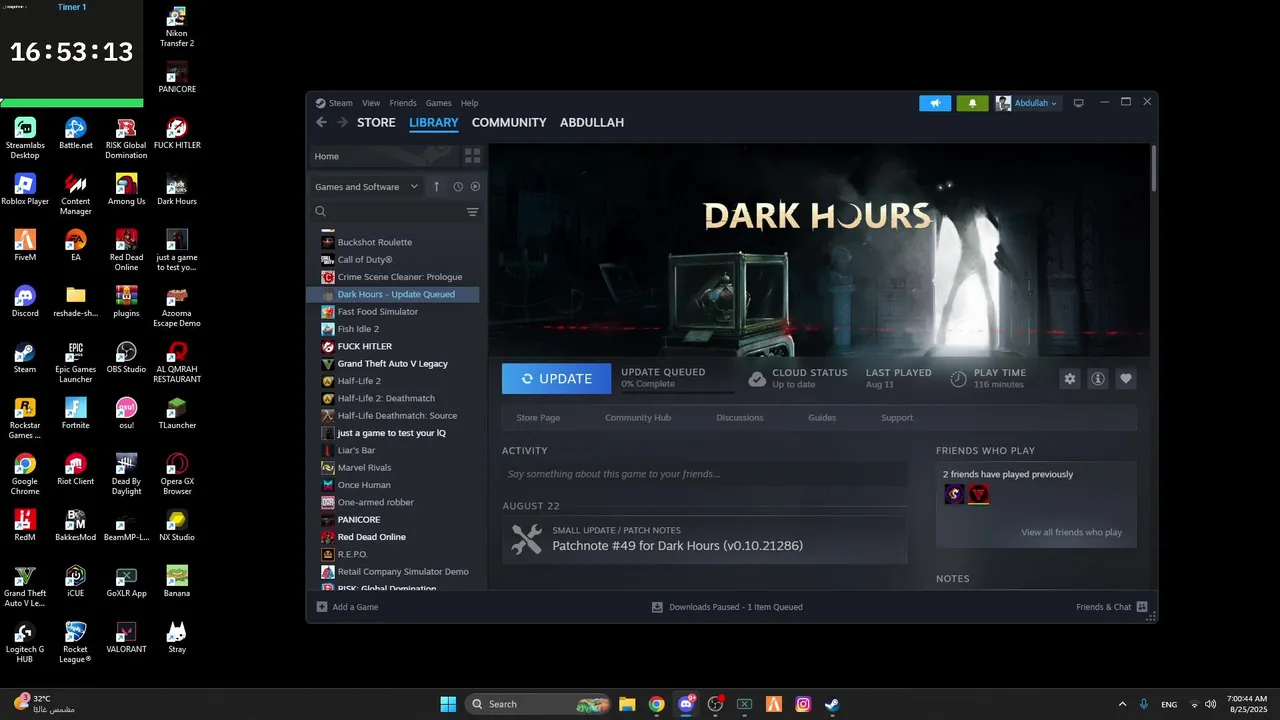The image size is (1280, 720).
Task: Open Friends & Chat grid icon
Action: (x=1142, y=607)
